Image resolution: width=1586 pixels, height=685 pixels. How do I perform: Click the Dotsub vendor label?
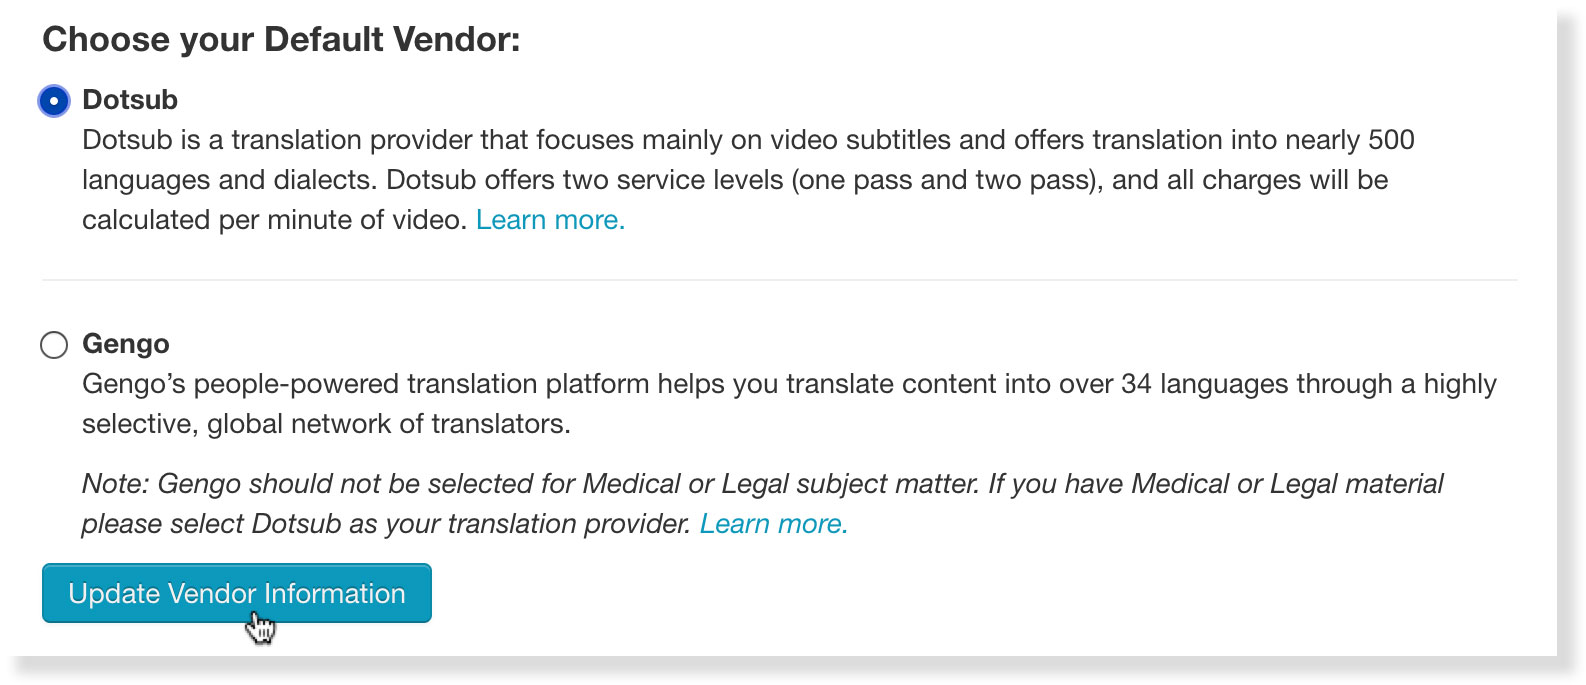(x=130, y=99)
